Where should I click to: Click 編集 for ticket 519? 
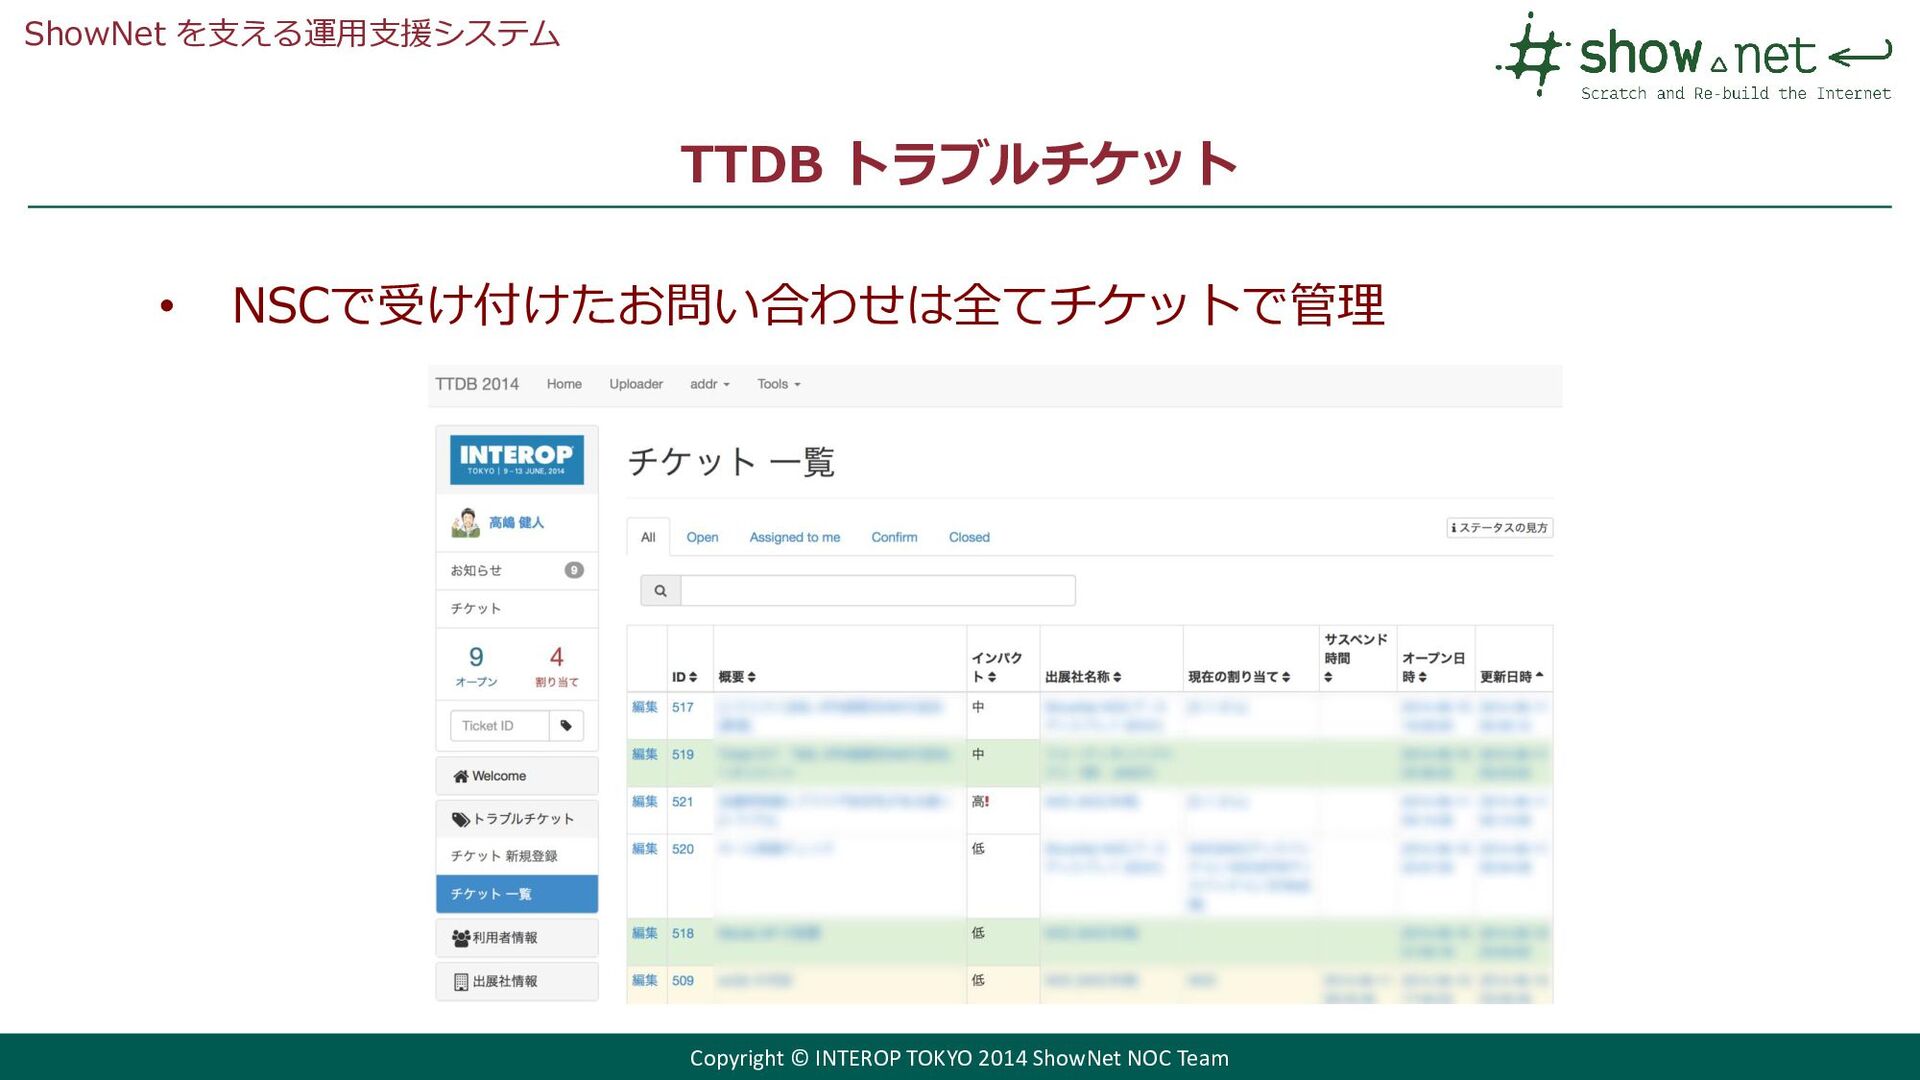point(645,754)
